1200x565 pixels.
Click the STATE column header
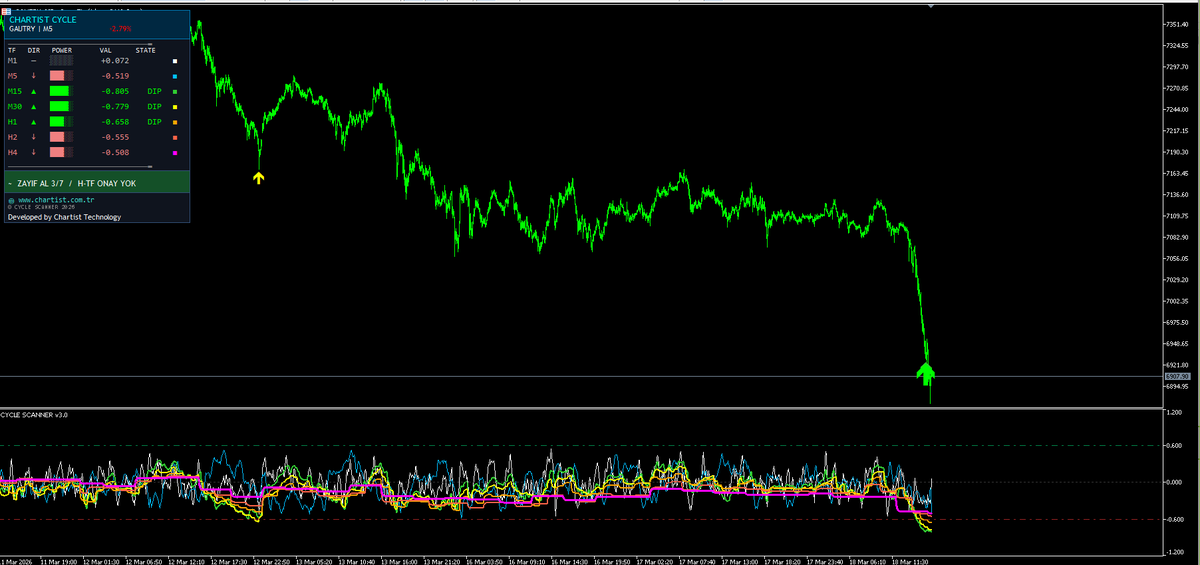[146, 49]
